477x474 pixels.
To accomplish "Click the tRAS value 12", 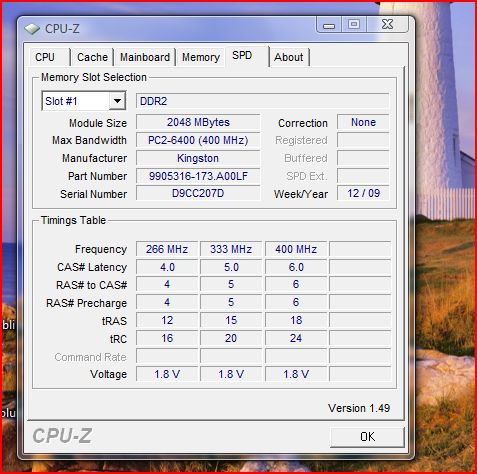I will [x=167, y=320].
